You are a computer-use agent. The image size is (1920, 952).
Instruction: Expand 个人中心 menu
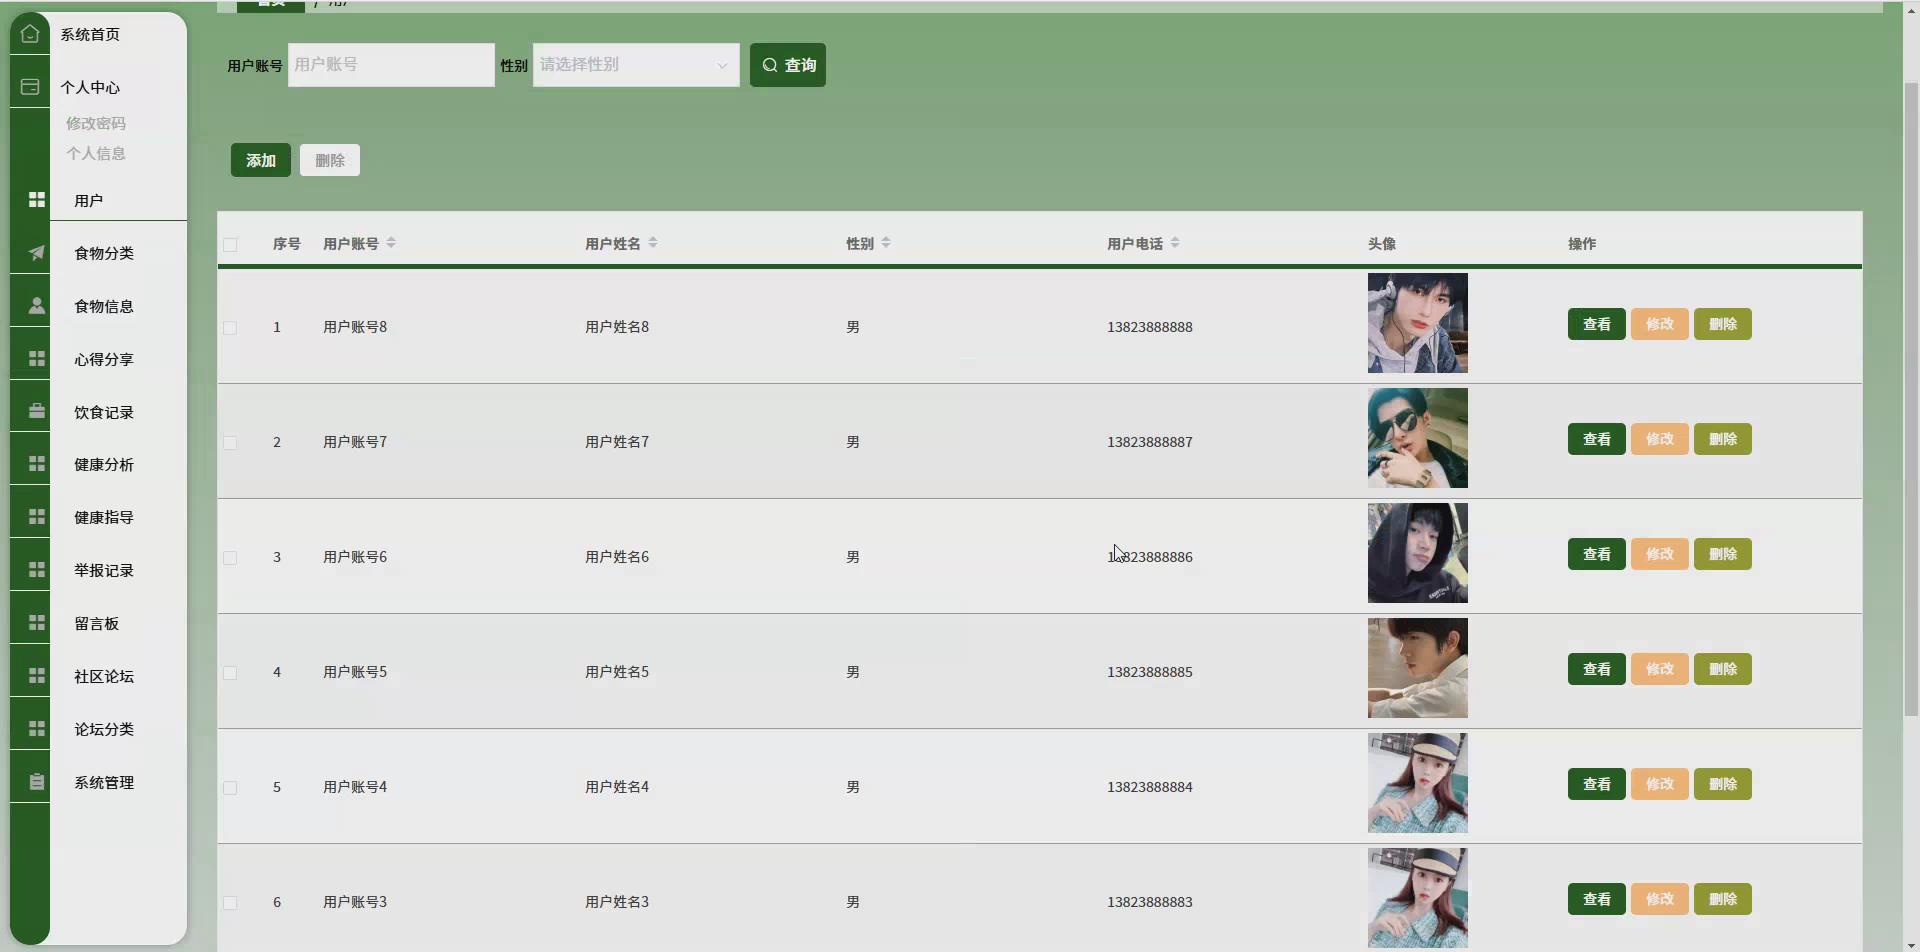[x=90, y=87]
